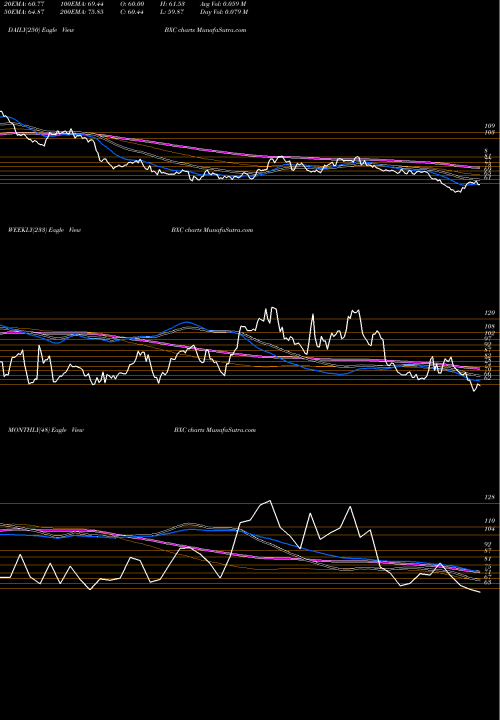
Task: Select the low price L: 59.87
Action: pyautogui.click(x=172, y=12)
